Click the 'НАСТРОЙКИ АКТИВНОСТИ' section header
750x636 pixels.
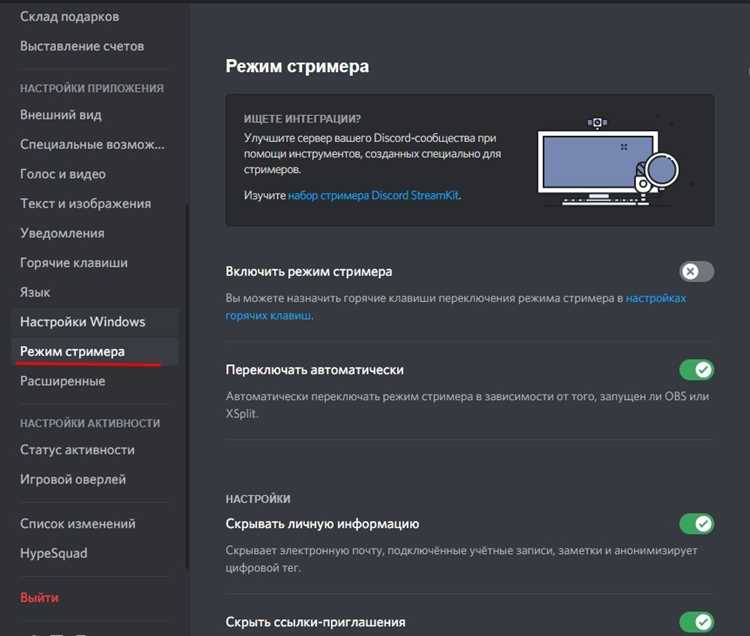pos(90,424)
